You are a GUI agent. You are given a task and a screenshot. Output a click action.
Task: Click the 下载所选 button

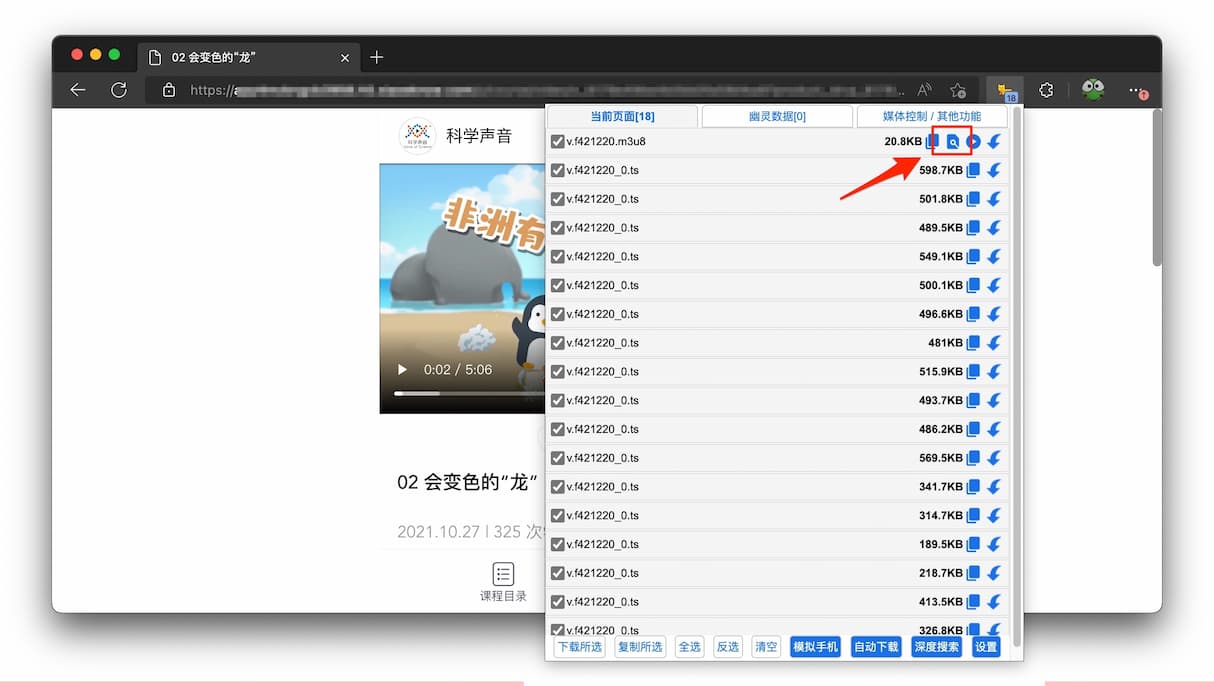579,647
